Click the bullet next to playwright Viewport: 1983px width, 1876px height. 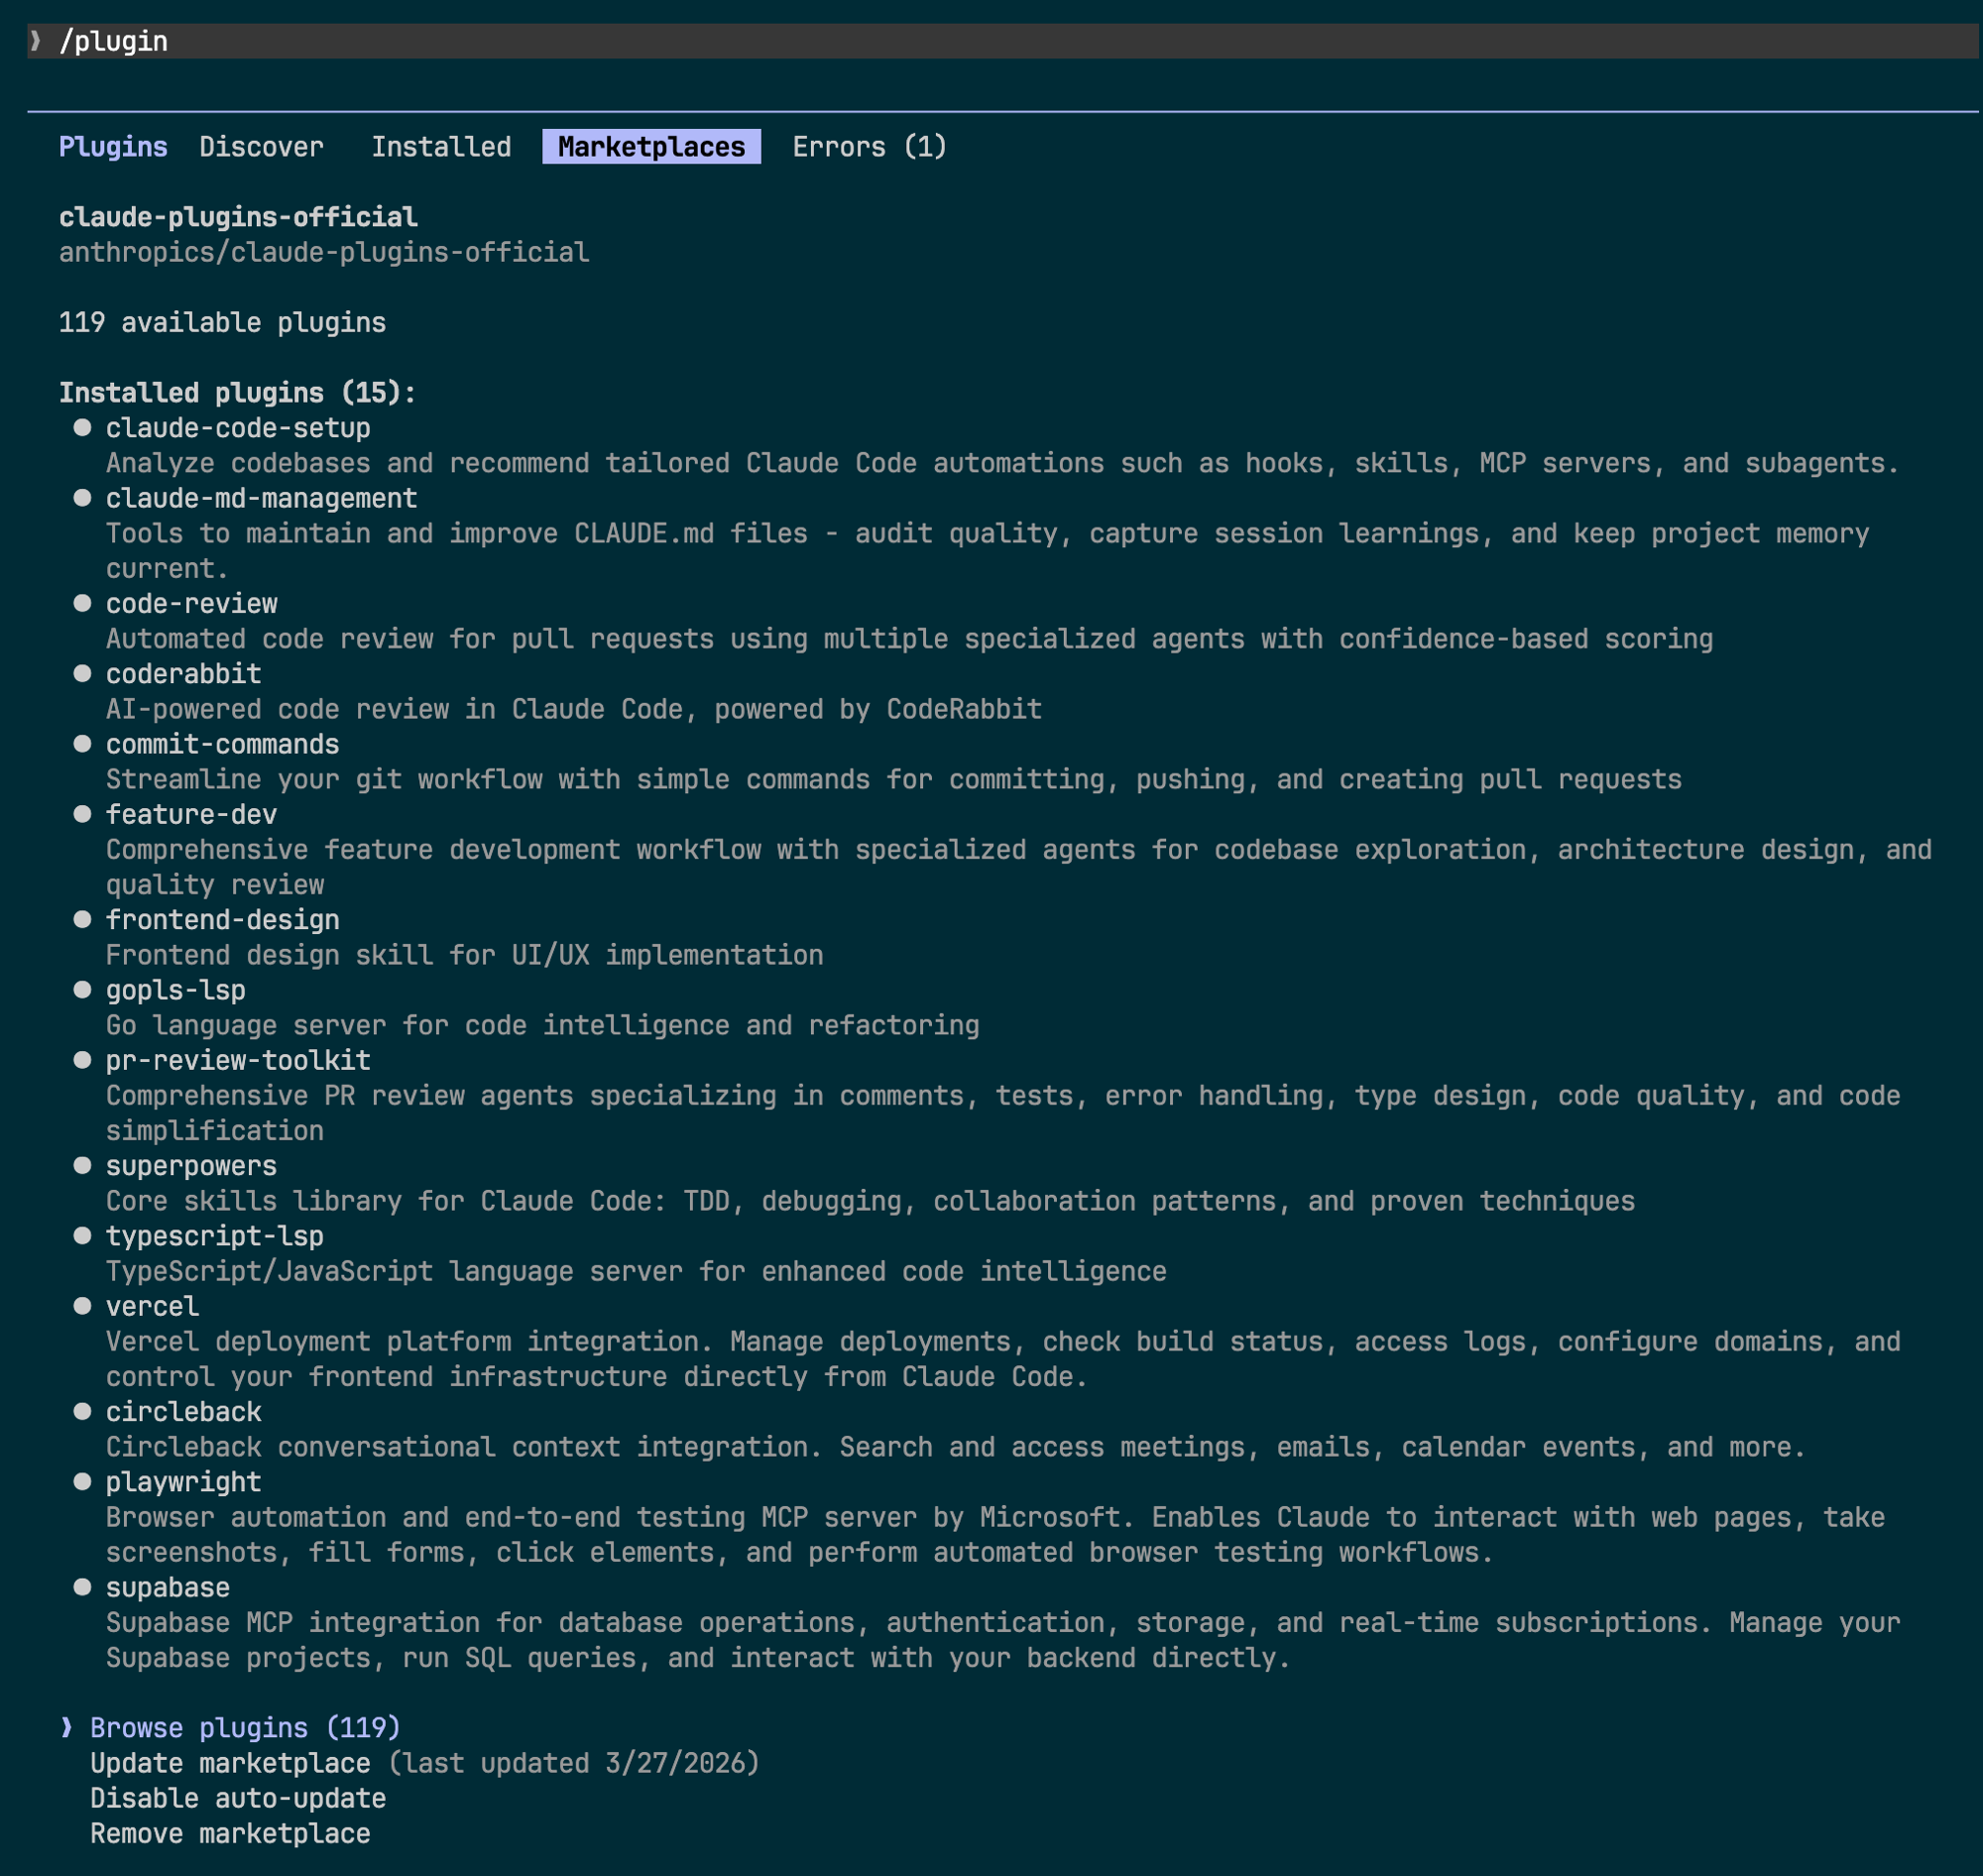pyautogui.click(x=83, y=1482)
